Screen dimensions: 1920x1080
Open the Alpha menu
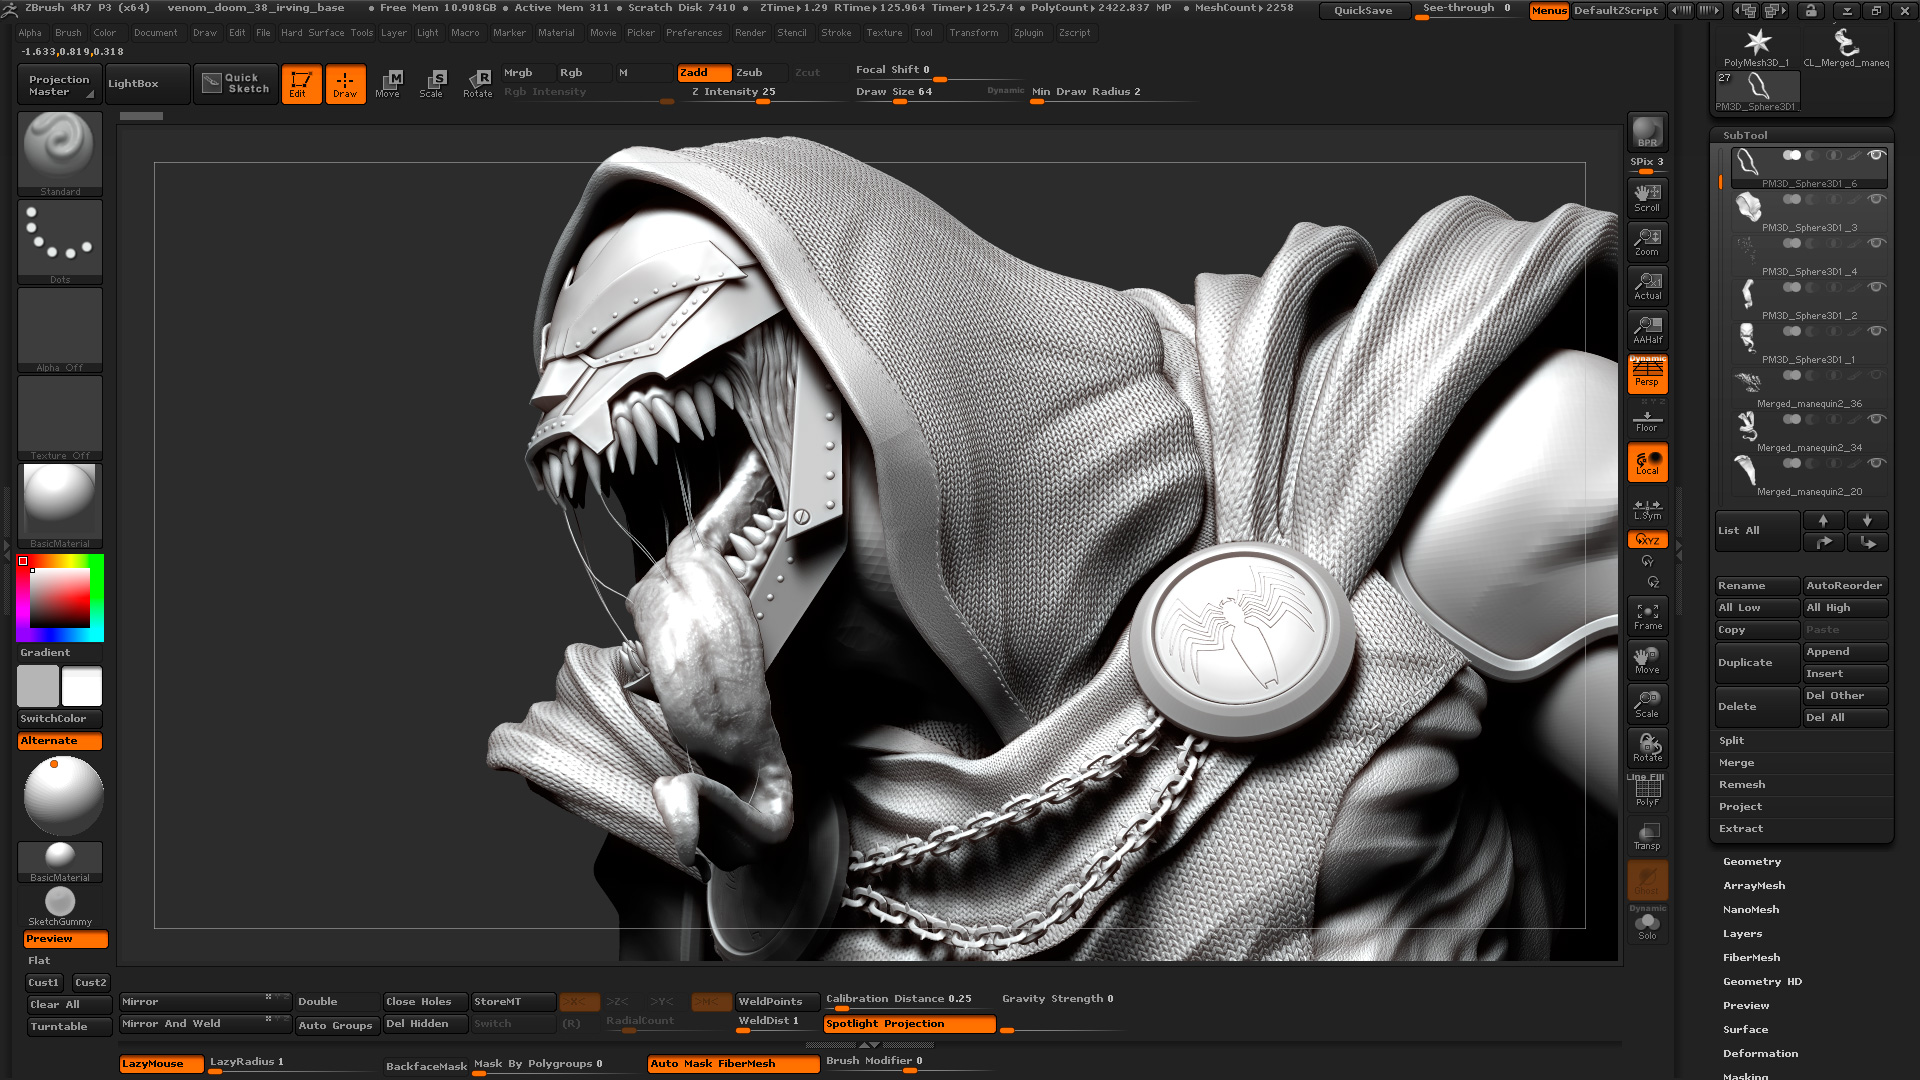(30, 33)
